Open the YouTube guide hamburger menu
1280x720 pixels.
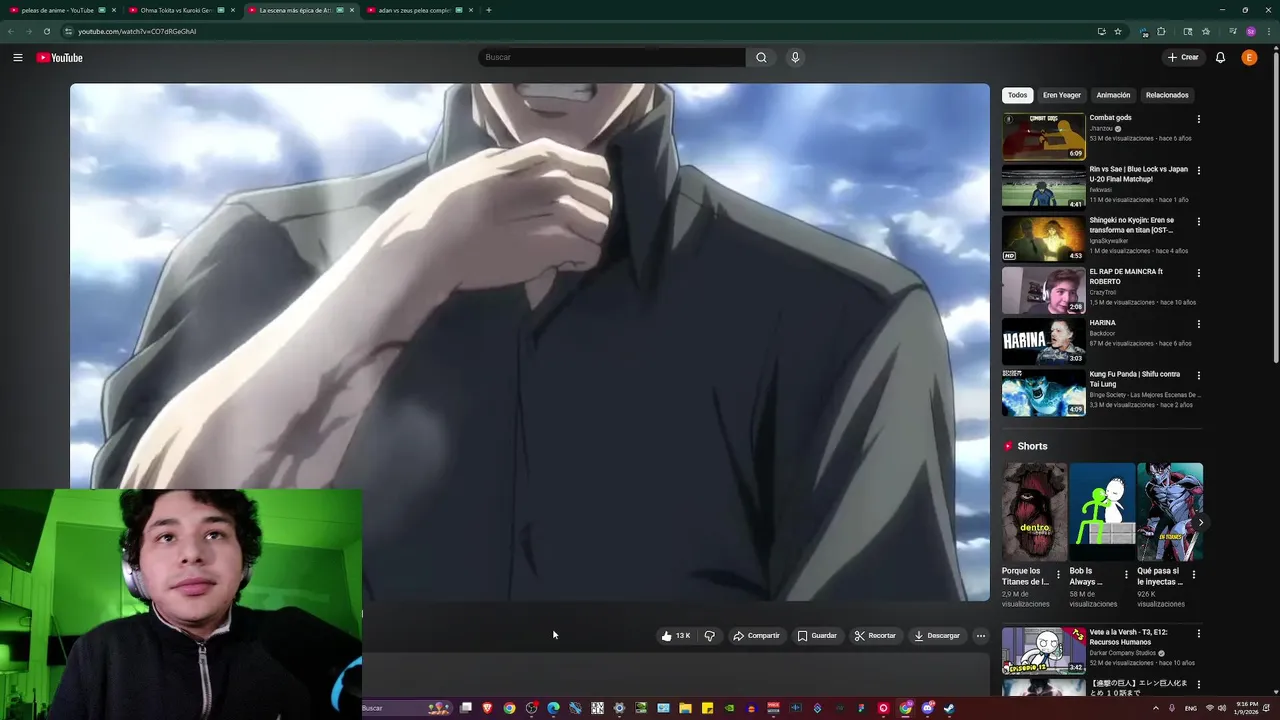pos(17,58)
